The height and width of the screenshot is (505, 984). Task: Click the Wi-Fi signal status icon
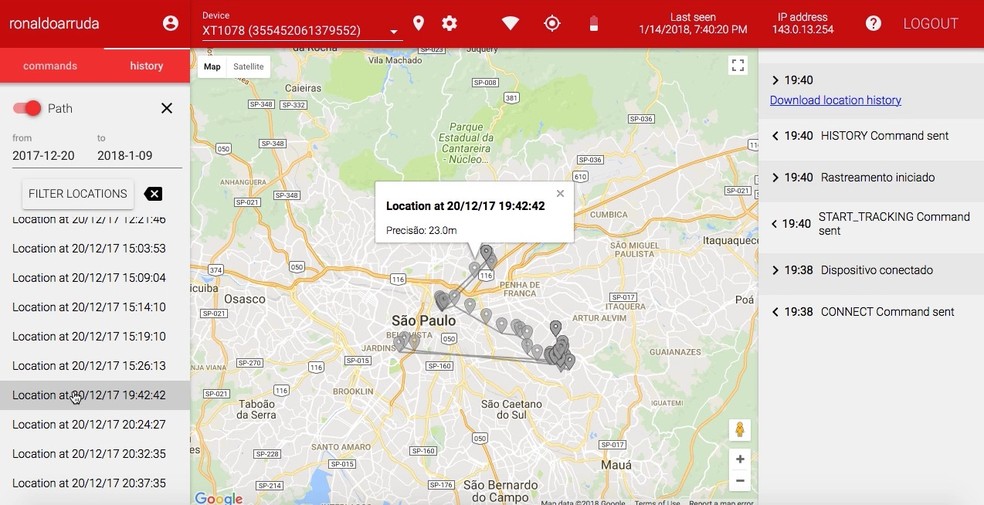click(510, 23)
